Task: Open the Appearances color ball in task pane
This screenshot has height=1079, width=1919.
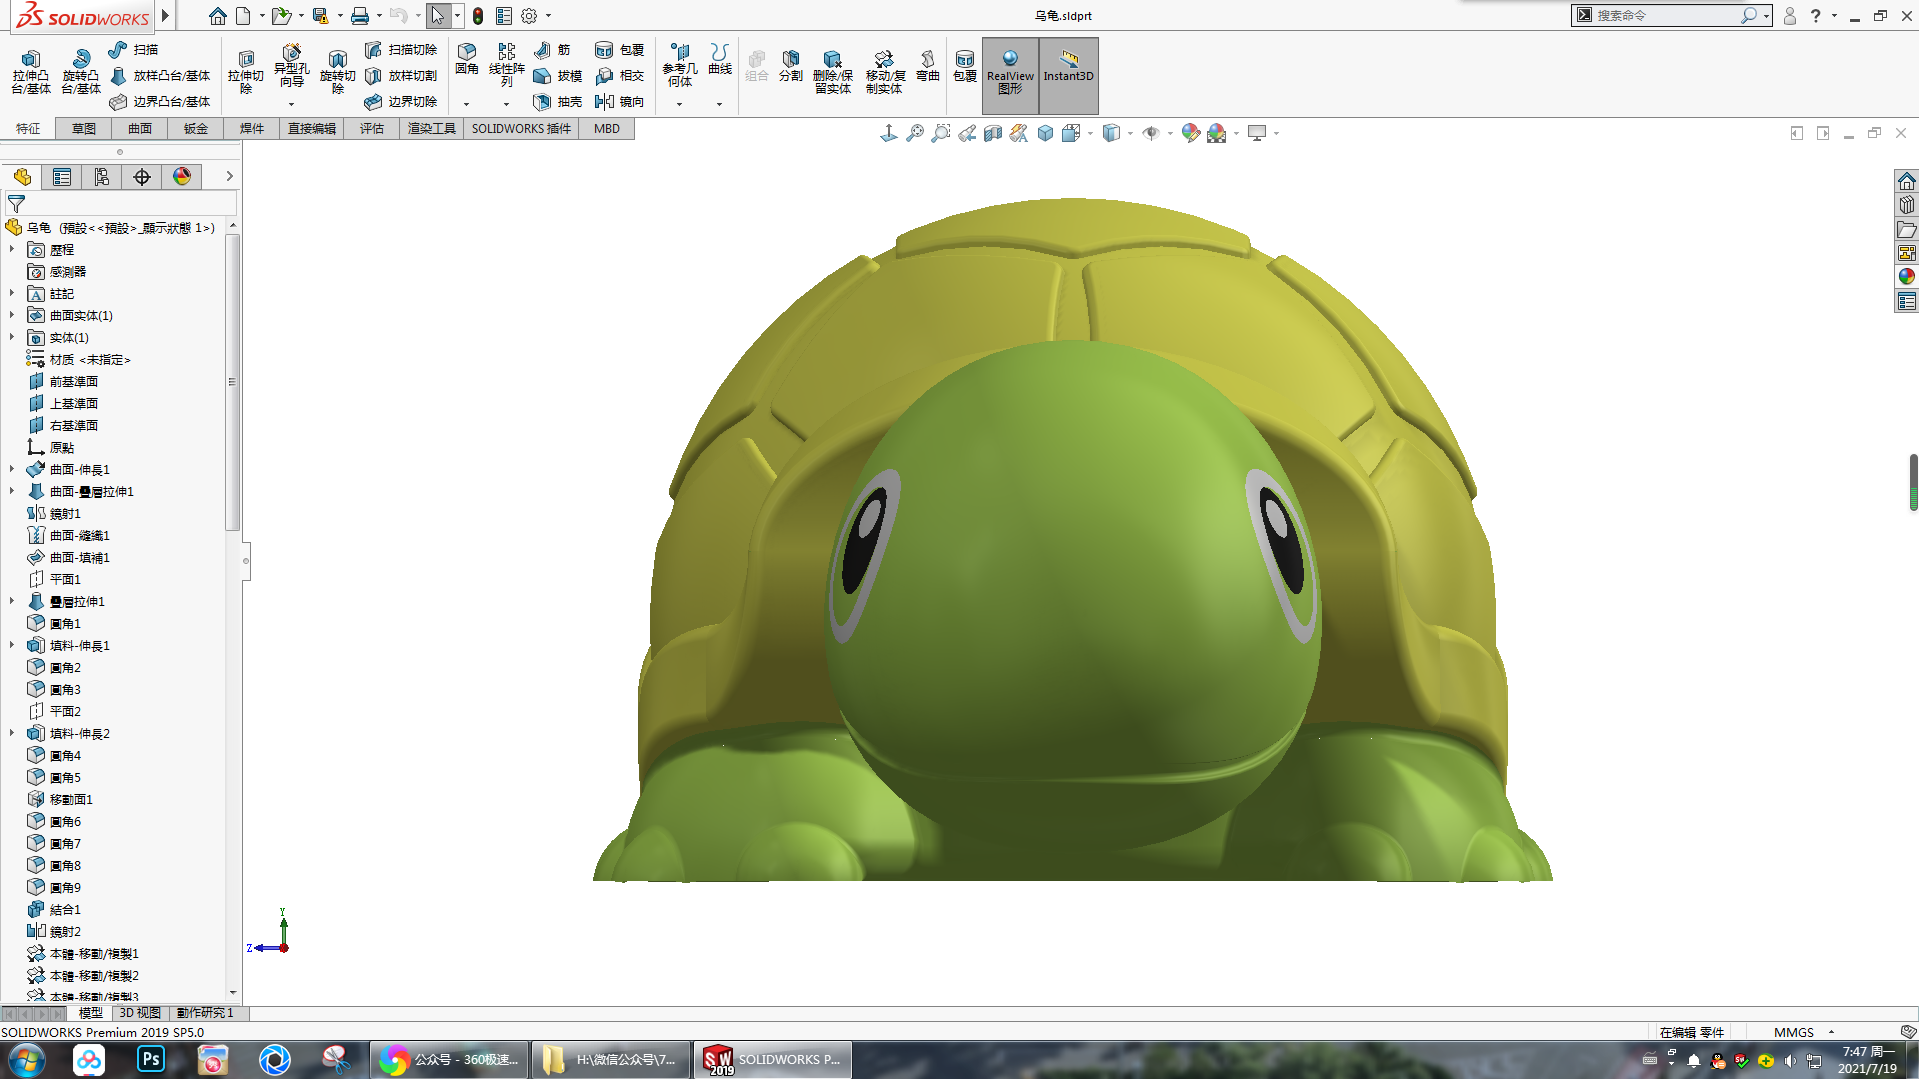Action: [x=1906, y=277]
